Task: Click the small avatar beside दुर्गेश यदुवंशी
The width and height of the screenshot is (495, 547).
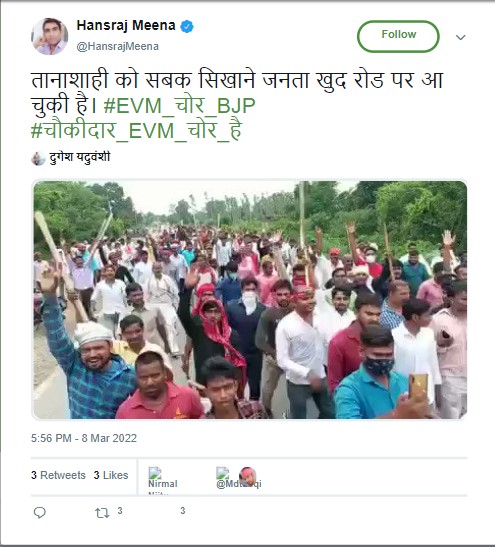Action: 38,158
